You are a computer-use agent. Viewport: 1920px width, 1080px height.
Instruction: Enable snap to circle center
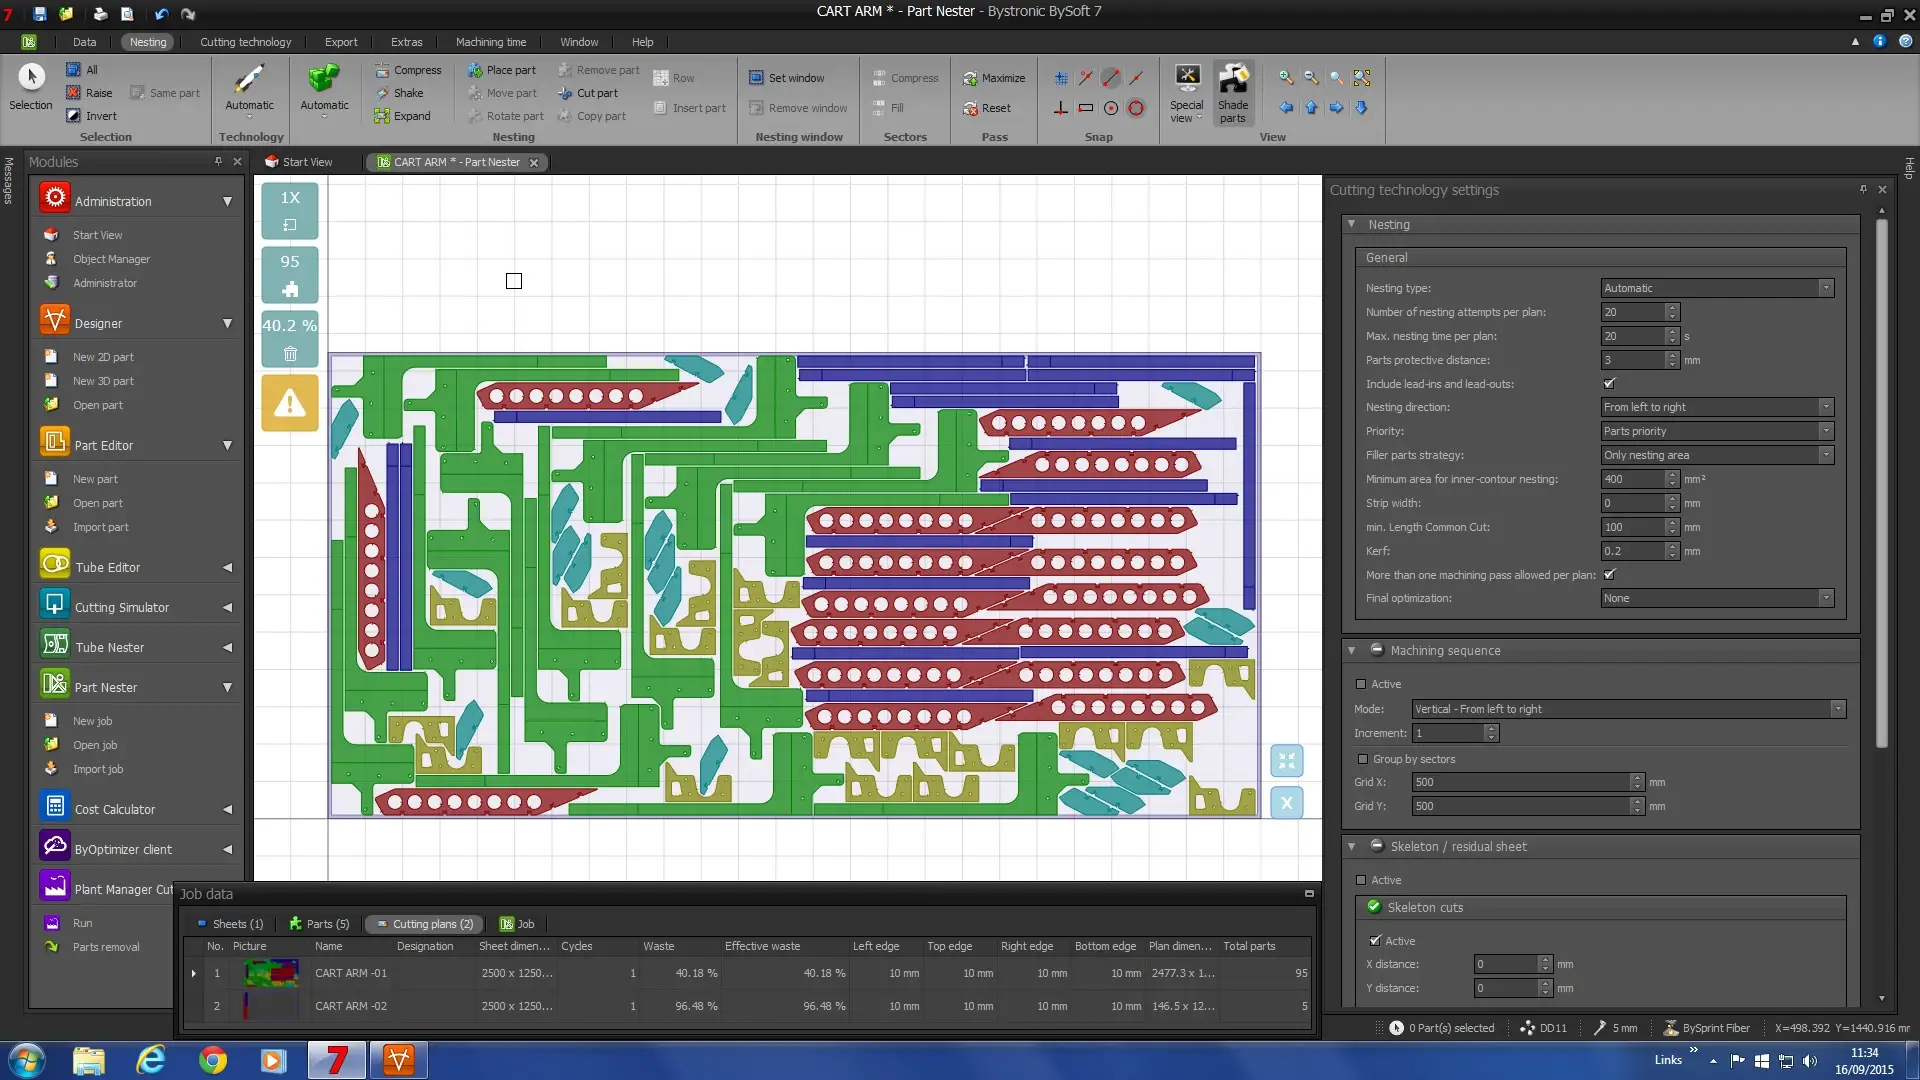pos(1111,108)
